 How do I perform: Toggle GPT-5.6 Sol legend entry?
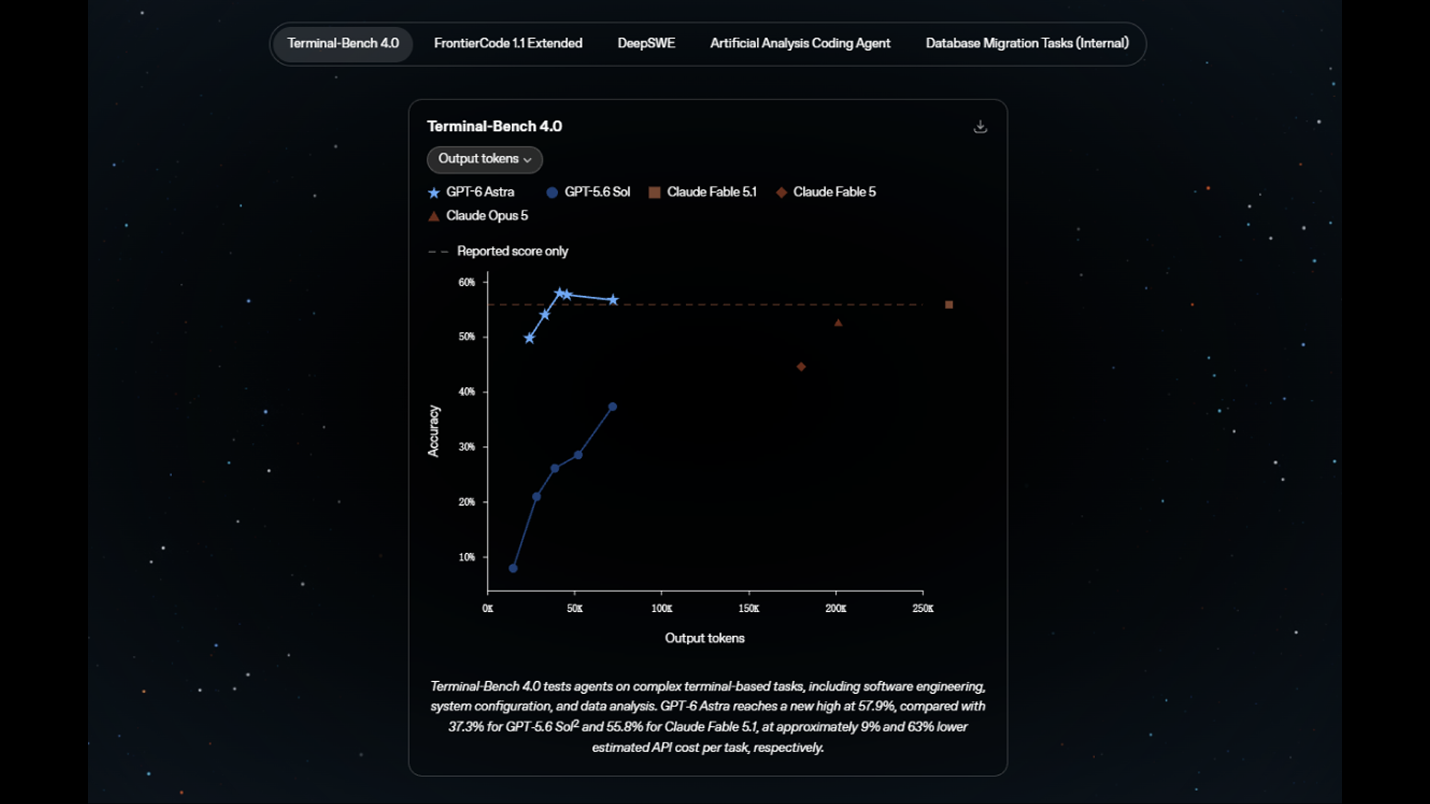coord(588,192)
